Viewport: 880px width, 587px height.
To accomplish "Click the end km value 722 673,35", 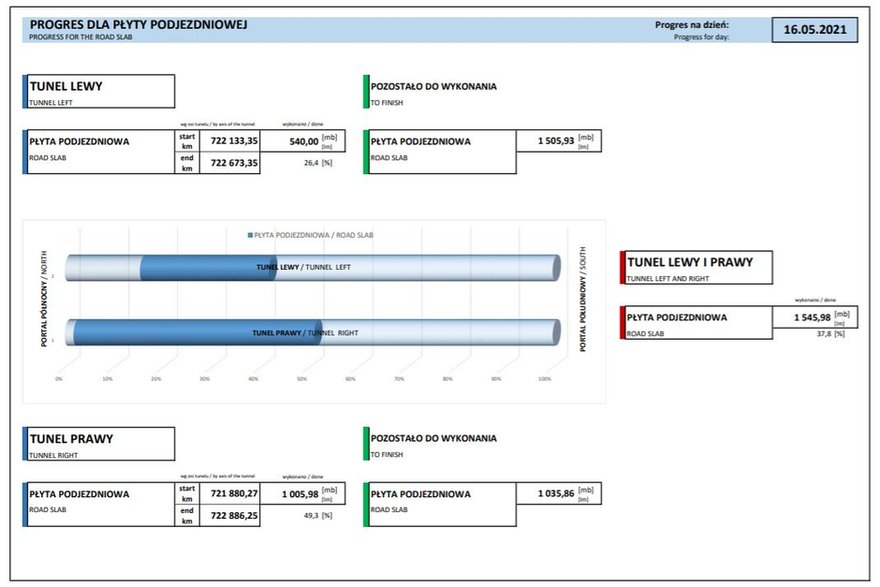I will (x=230, y=163).
